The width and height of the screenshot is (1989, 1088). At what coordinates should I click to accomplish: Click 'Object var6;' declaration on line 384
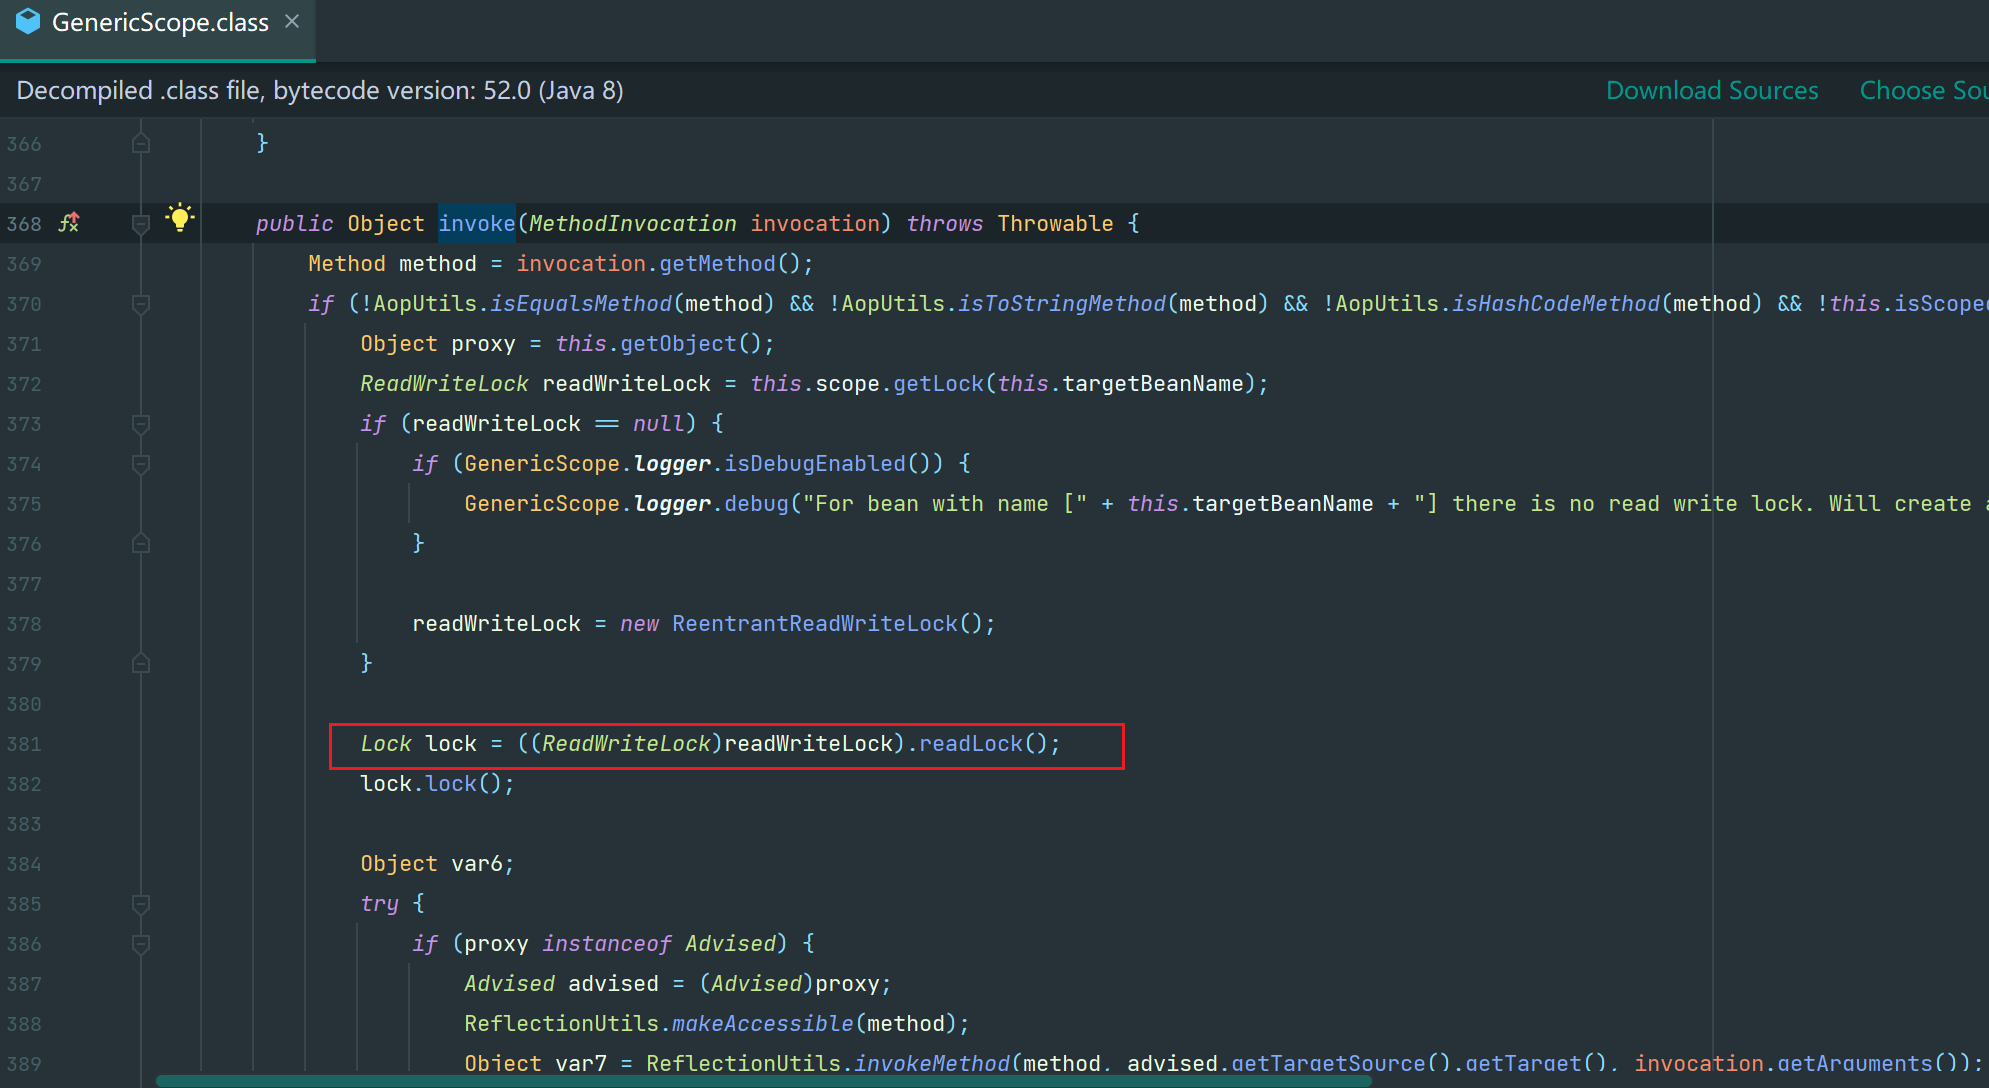pyautogui.click(x=437, y=864)
